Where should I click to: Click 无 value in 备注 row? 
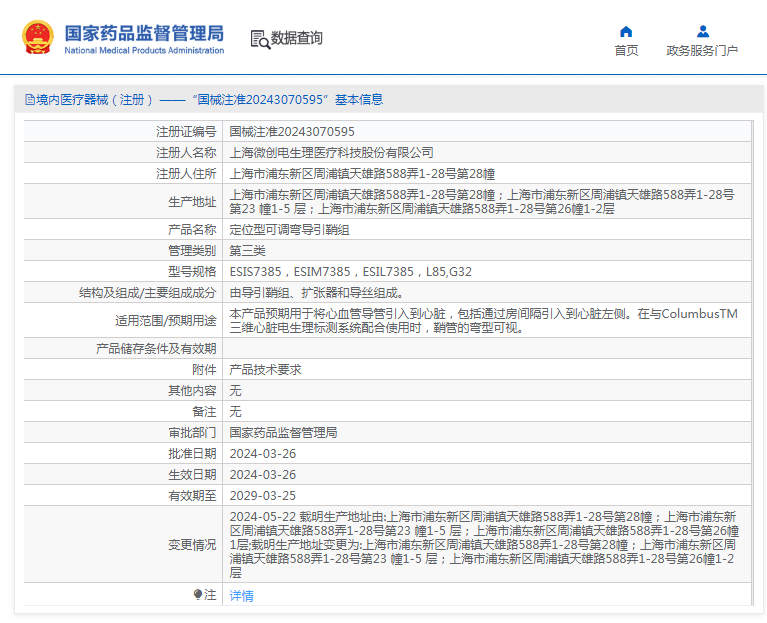pyautogui.click(x=235, y=411)
